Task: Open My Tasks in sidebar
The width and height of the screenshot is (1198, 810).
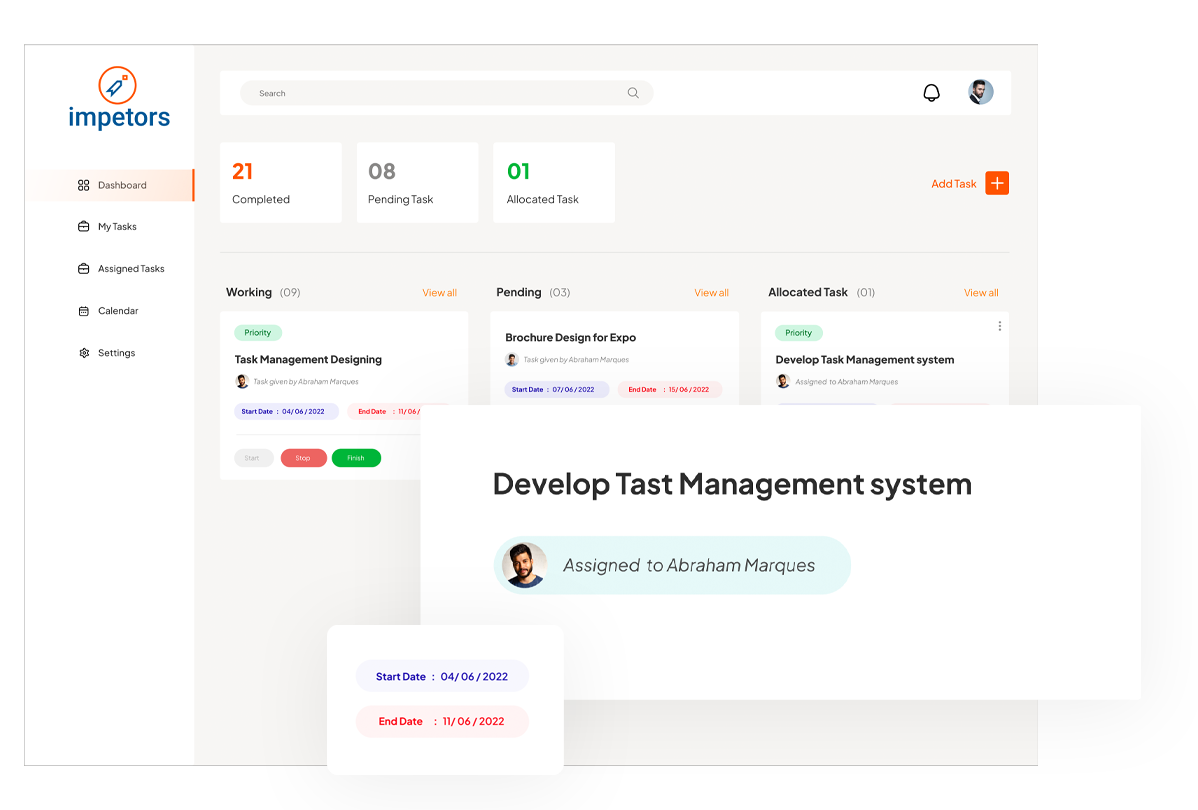Action: (116, 227)
